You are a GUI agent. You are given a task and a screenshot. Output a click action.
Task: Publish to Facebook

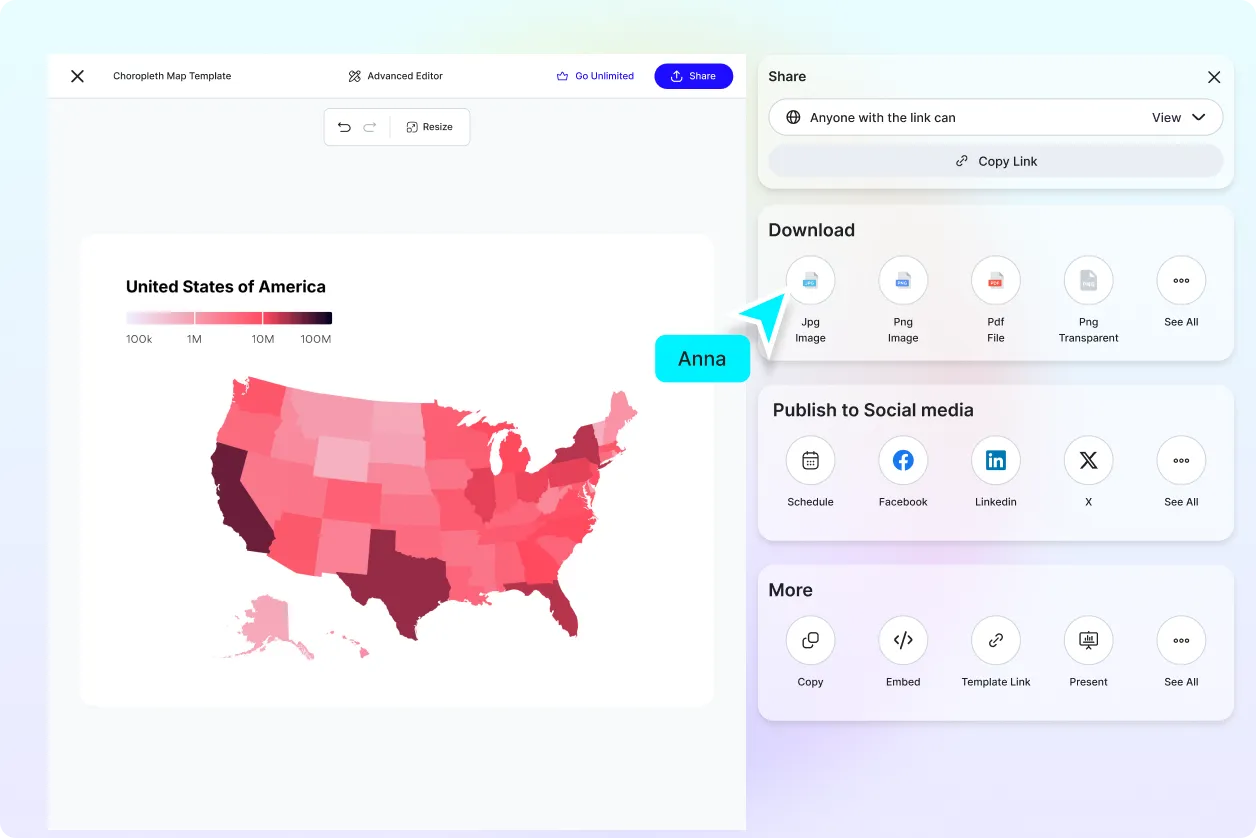(x=903, y=461)
